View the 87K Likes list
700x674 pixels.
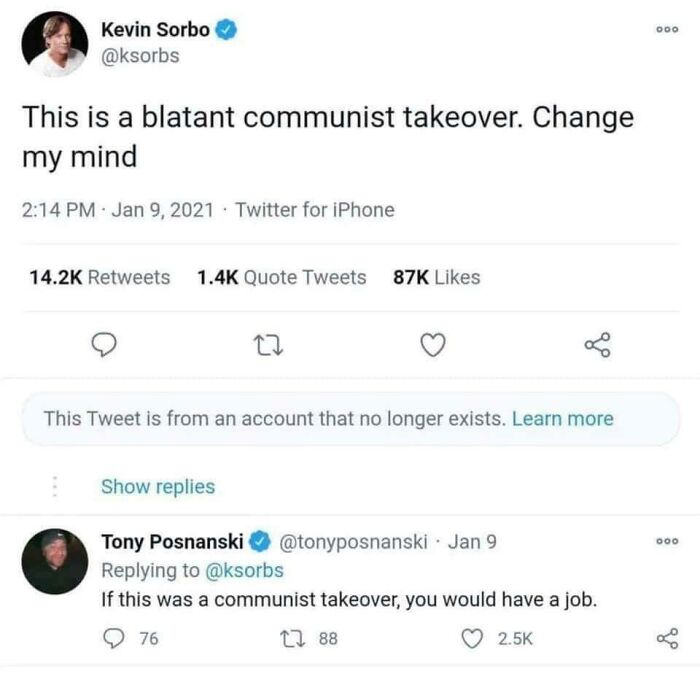[437, 278]
